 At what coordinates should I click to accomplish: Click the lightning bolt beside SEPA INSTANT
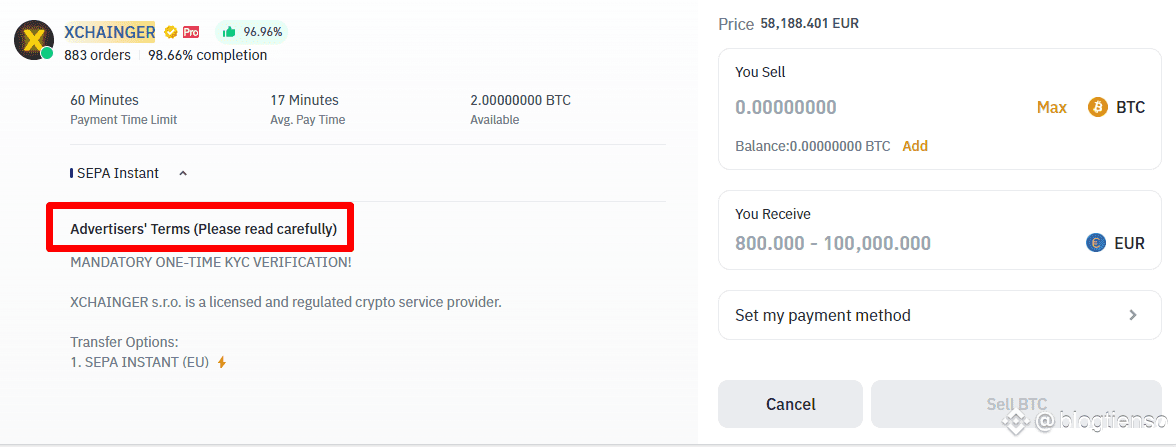pos(221,363)
